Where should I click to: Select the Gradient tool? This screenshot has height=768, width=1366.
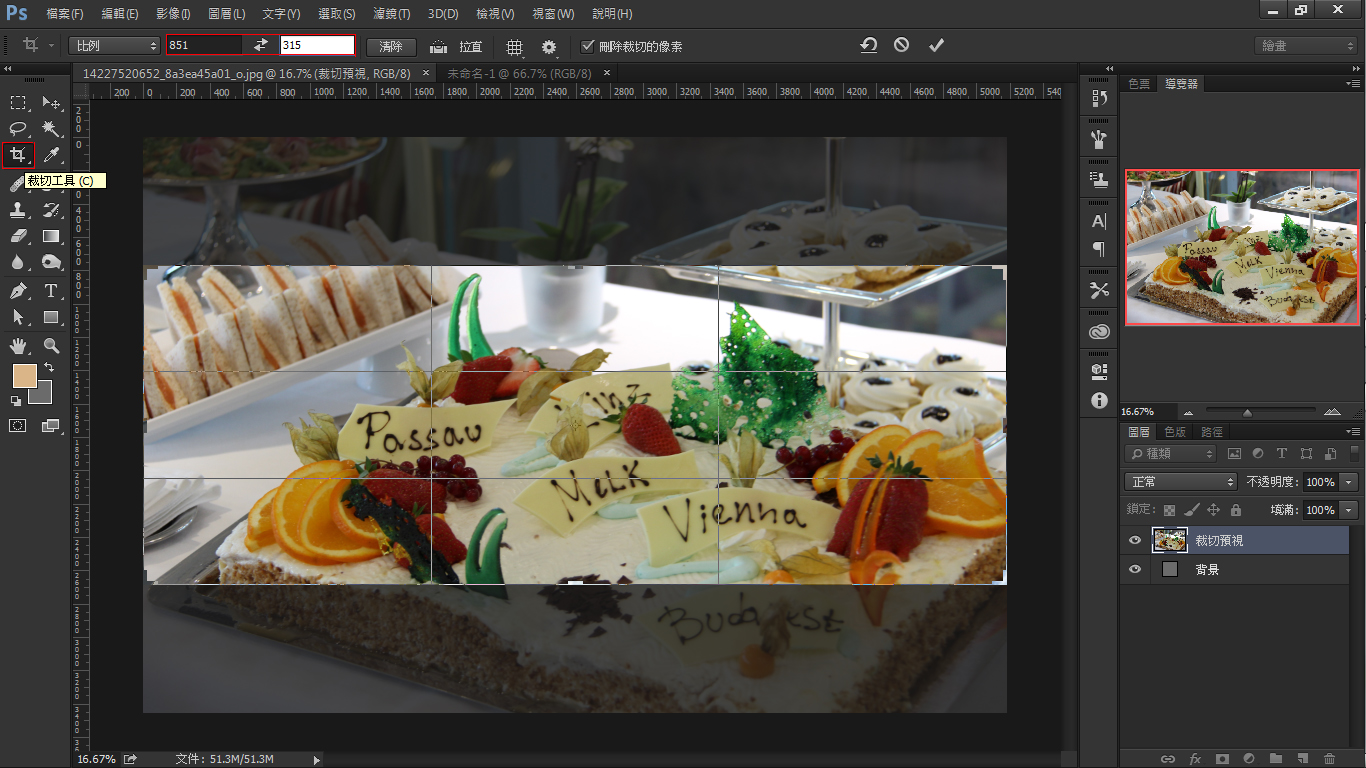[51, 236]
